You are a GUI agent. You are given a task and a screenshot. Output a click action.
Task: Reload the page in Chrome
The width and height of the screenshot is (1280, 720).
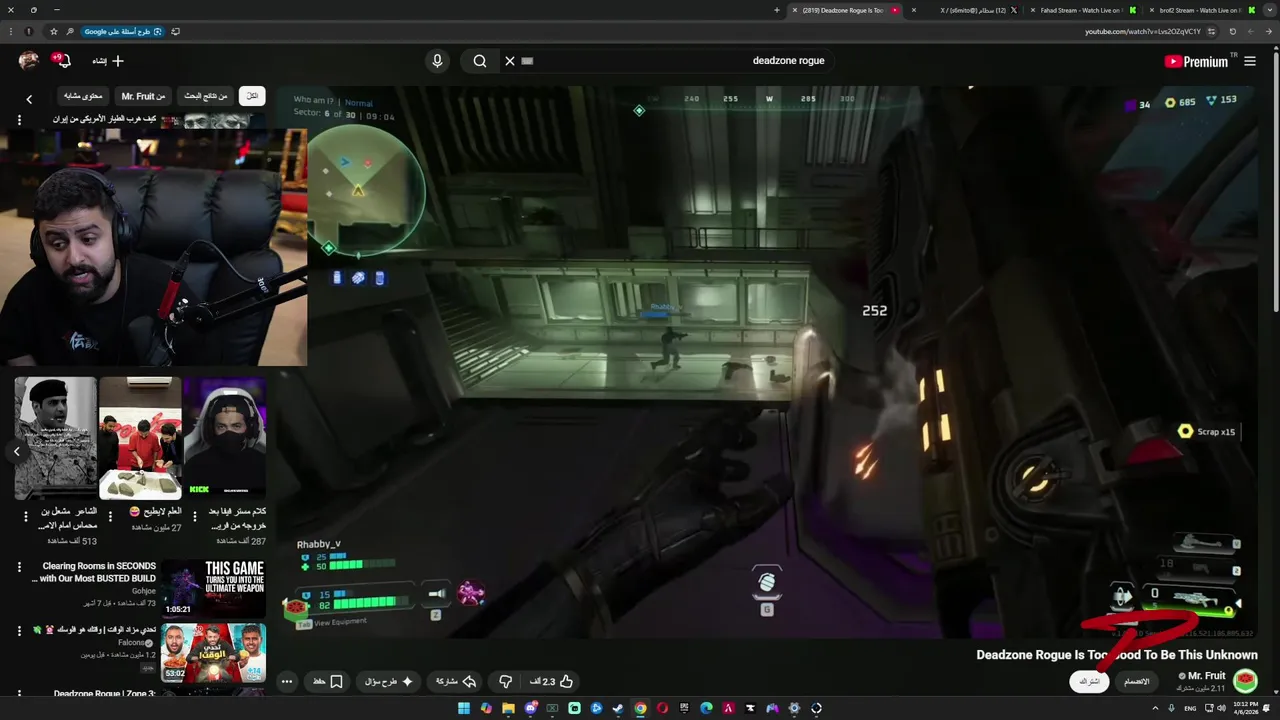(x=1233, y=31)
